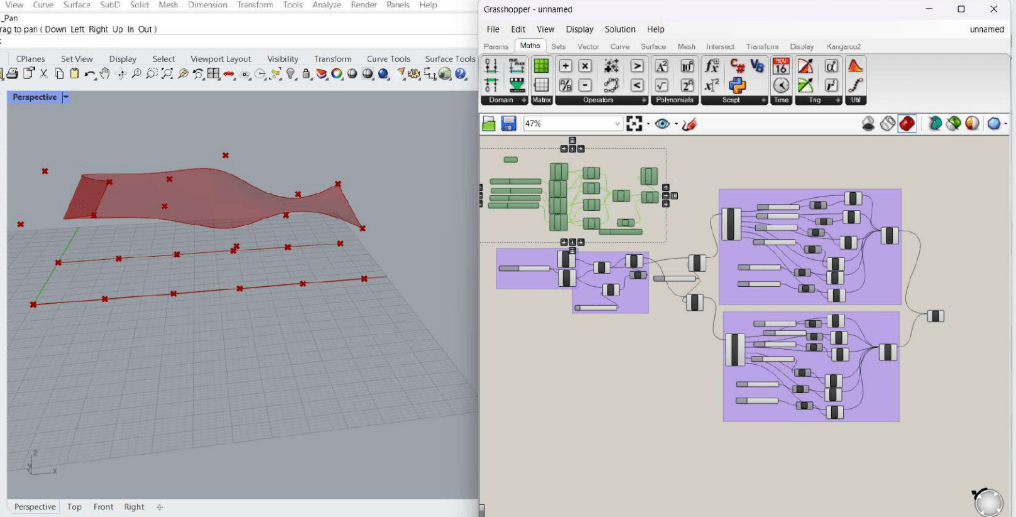Viewport: 1016px width, 517px height.
Task: Click the Open file green folder icon
Action: click(x=489, y=124)
